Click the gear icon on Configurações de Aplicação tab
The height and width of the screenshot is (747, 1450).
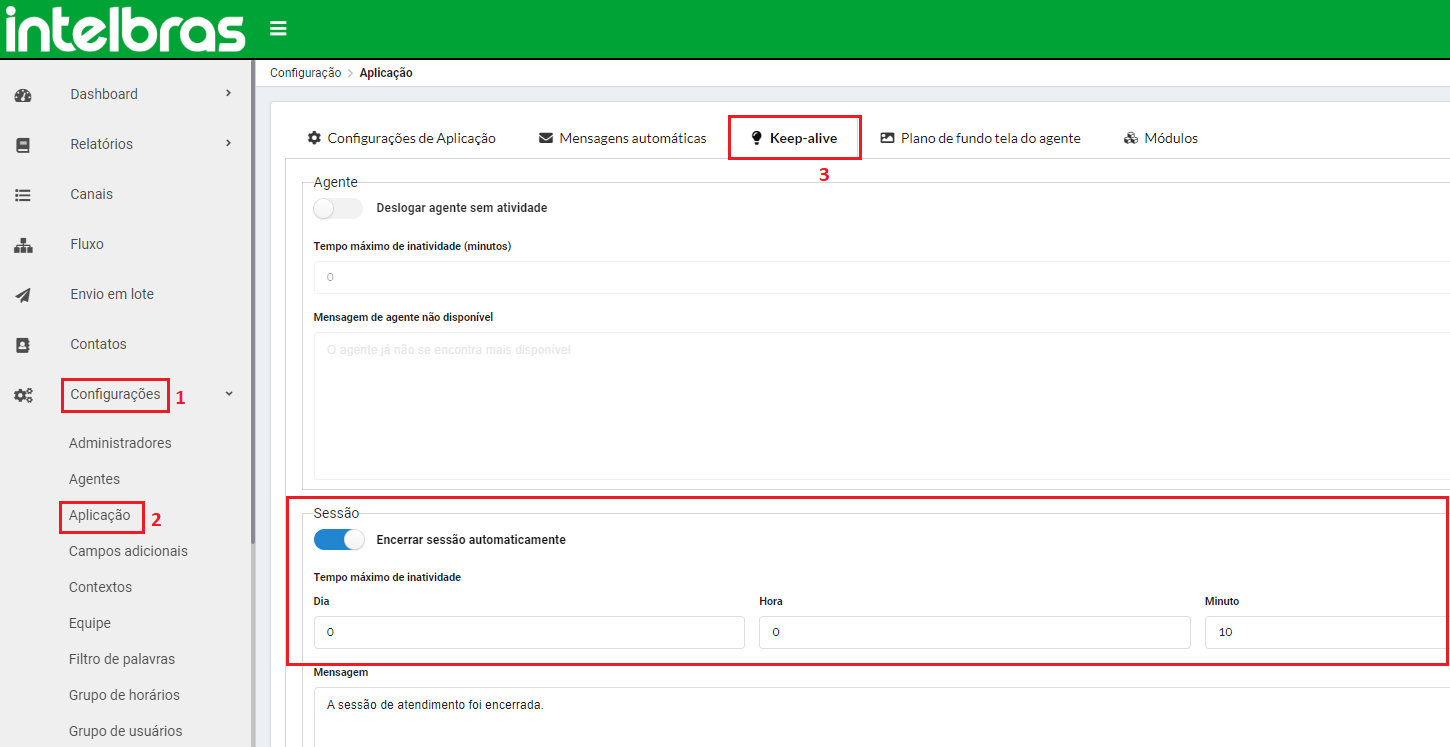[x=314, y=138]
